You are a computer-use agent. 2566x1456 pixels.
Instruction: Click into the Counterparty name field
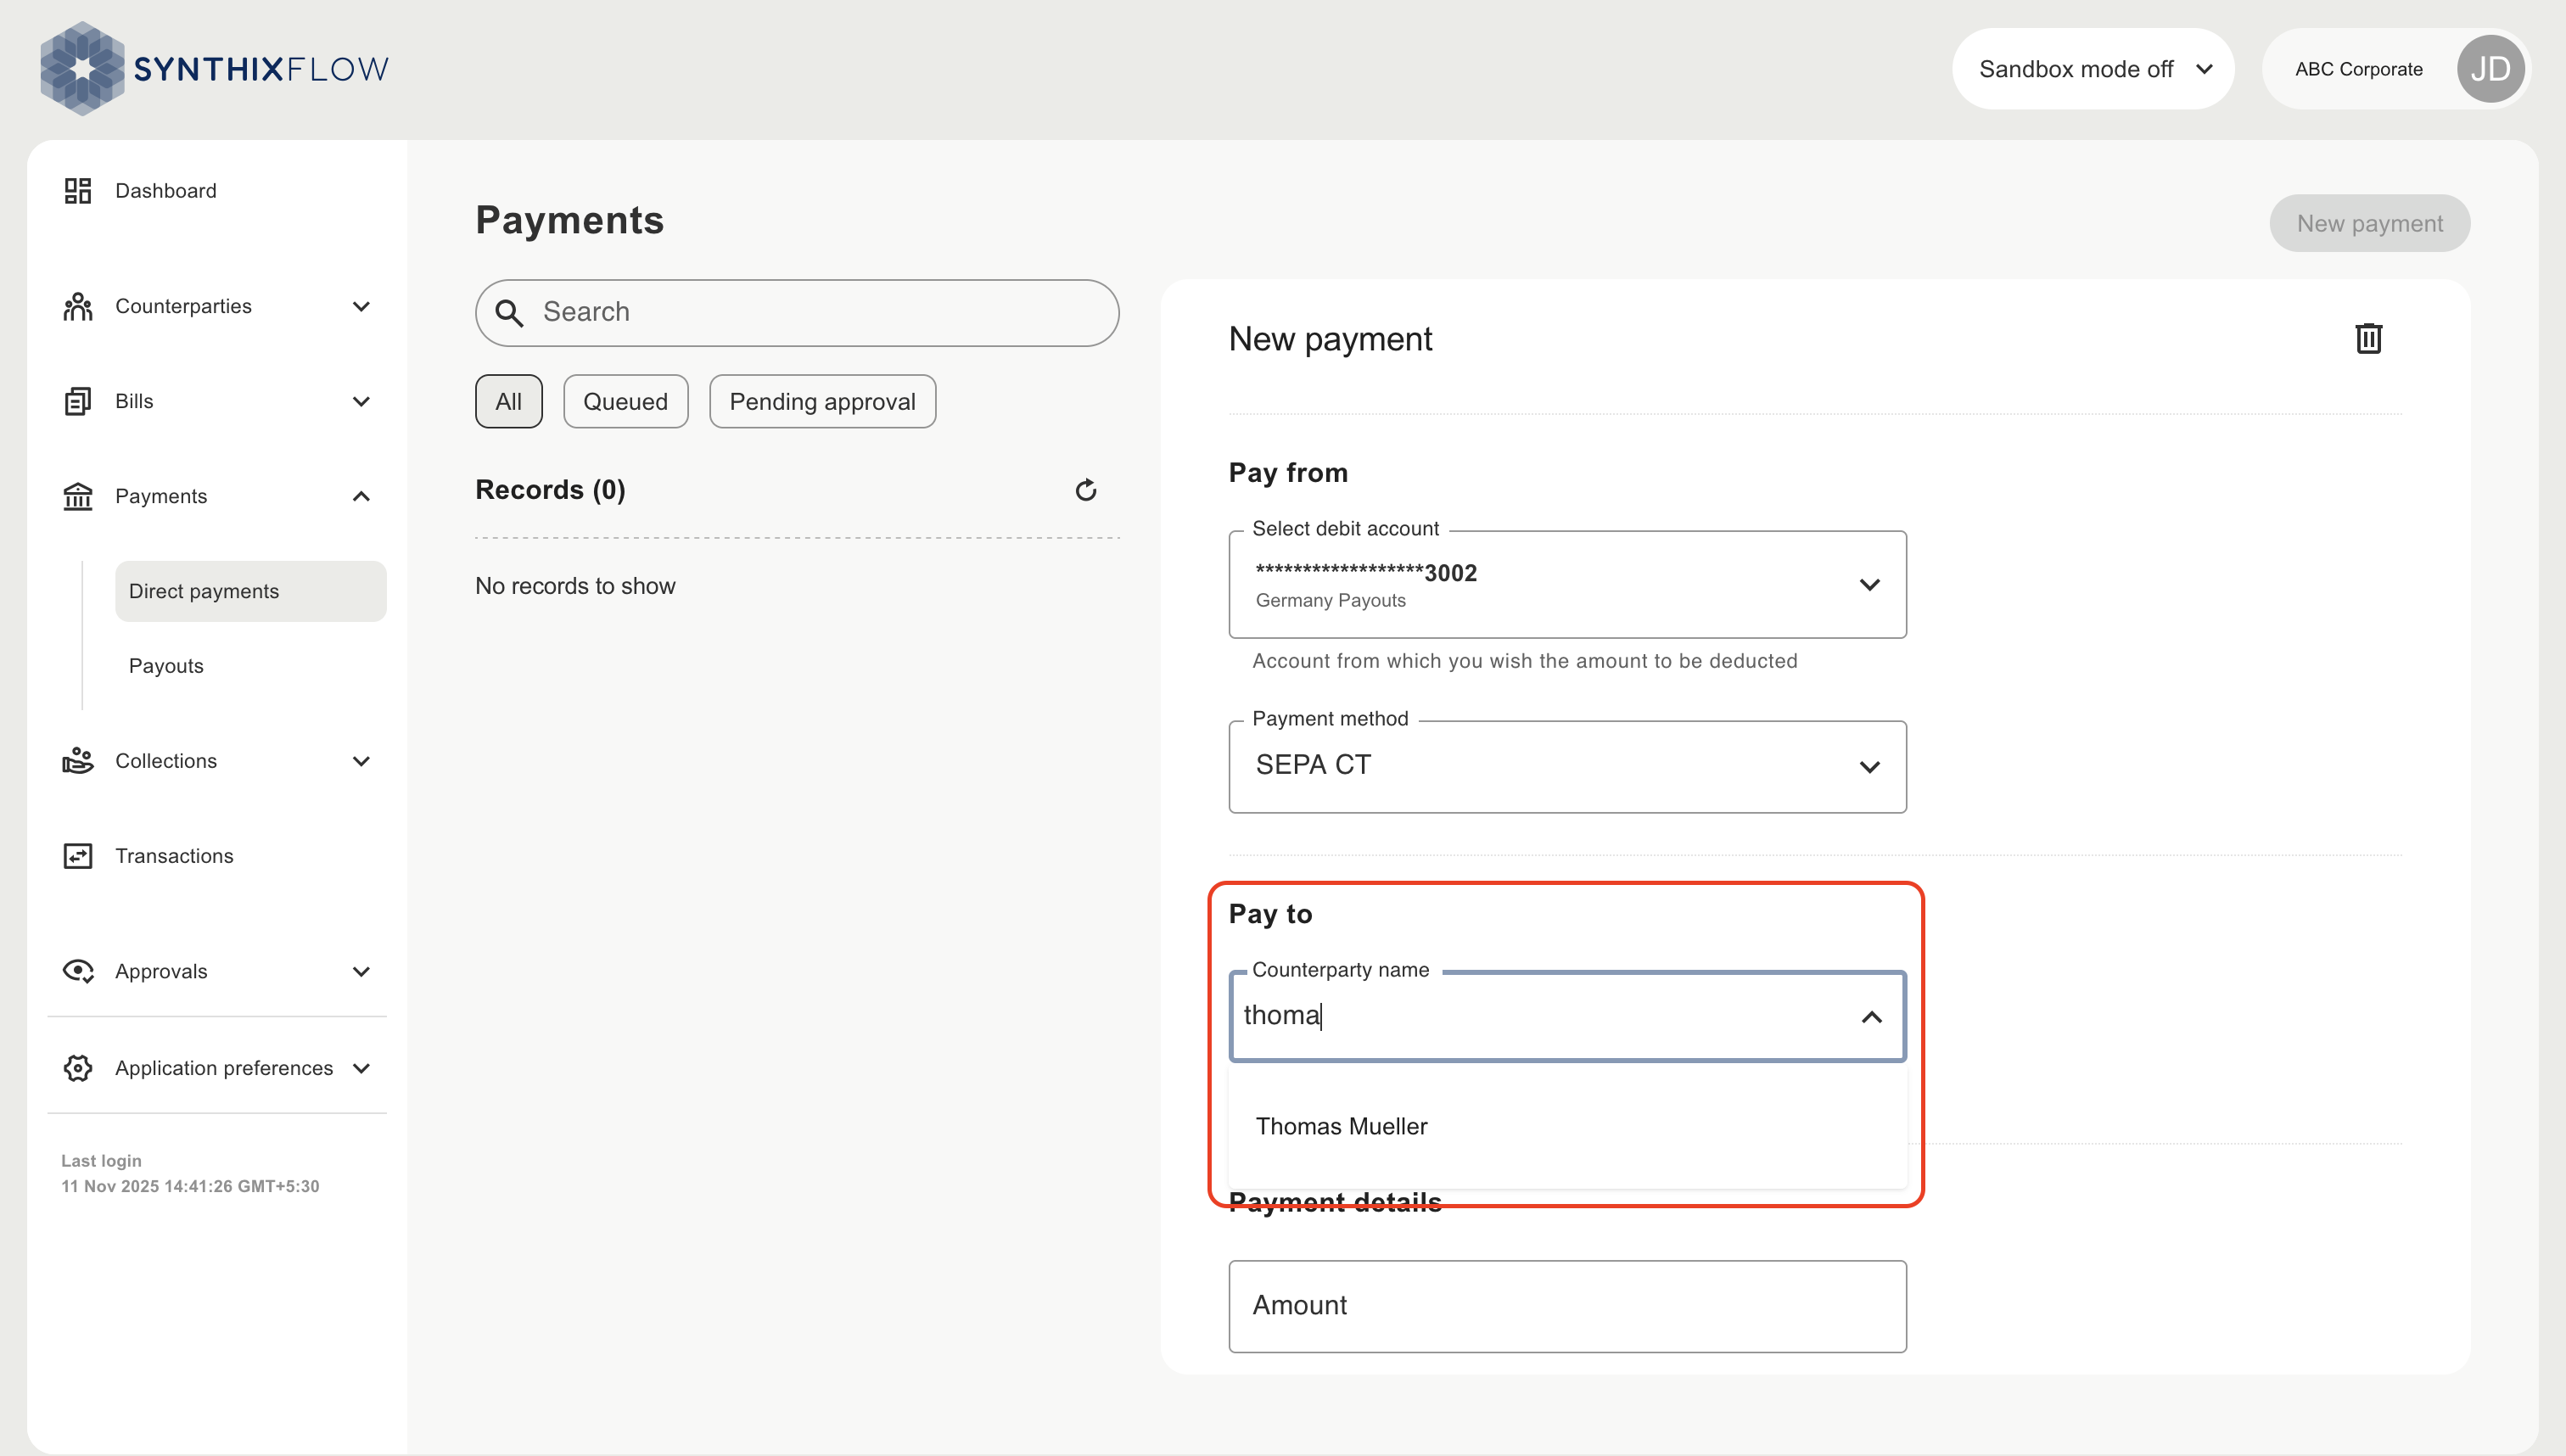coord(1567,1016)
